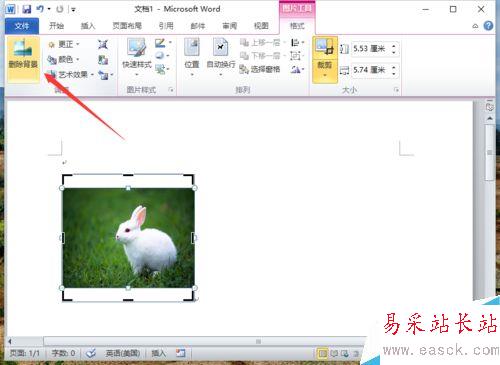
Task: Click the vertical scrollbar up arrow
Action: [489, 118]
